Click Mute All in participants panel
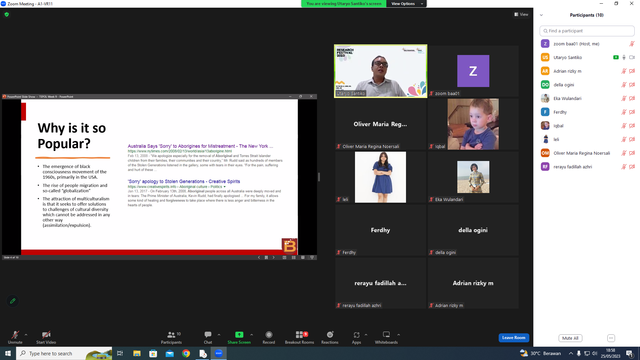The image size is (640, 360). tap(570, 338)
